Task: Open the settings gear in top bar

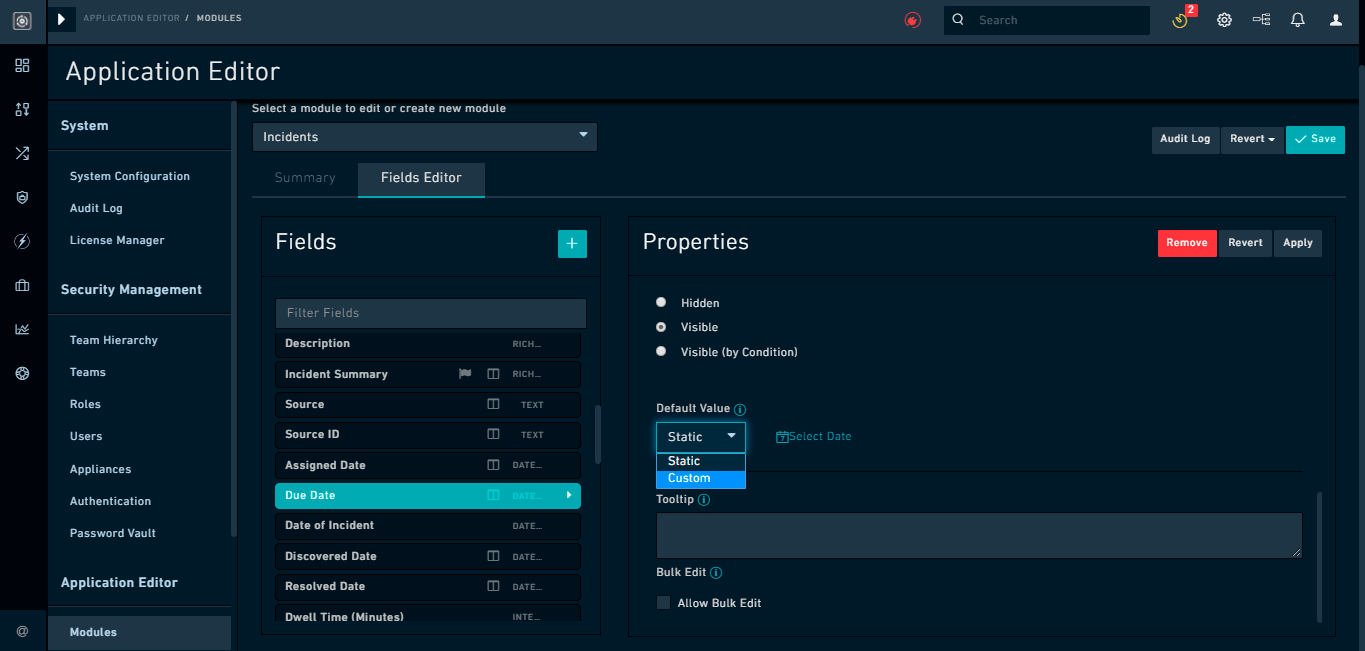Action: tap(1224, 19)
